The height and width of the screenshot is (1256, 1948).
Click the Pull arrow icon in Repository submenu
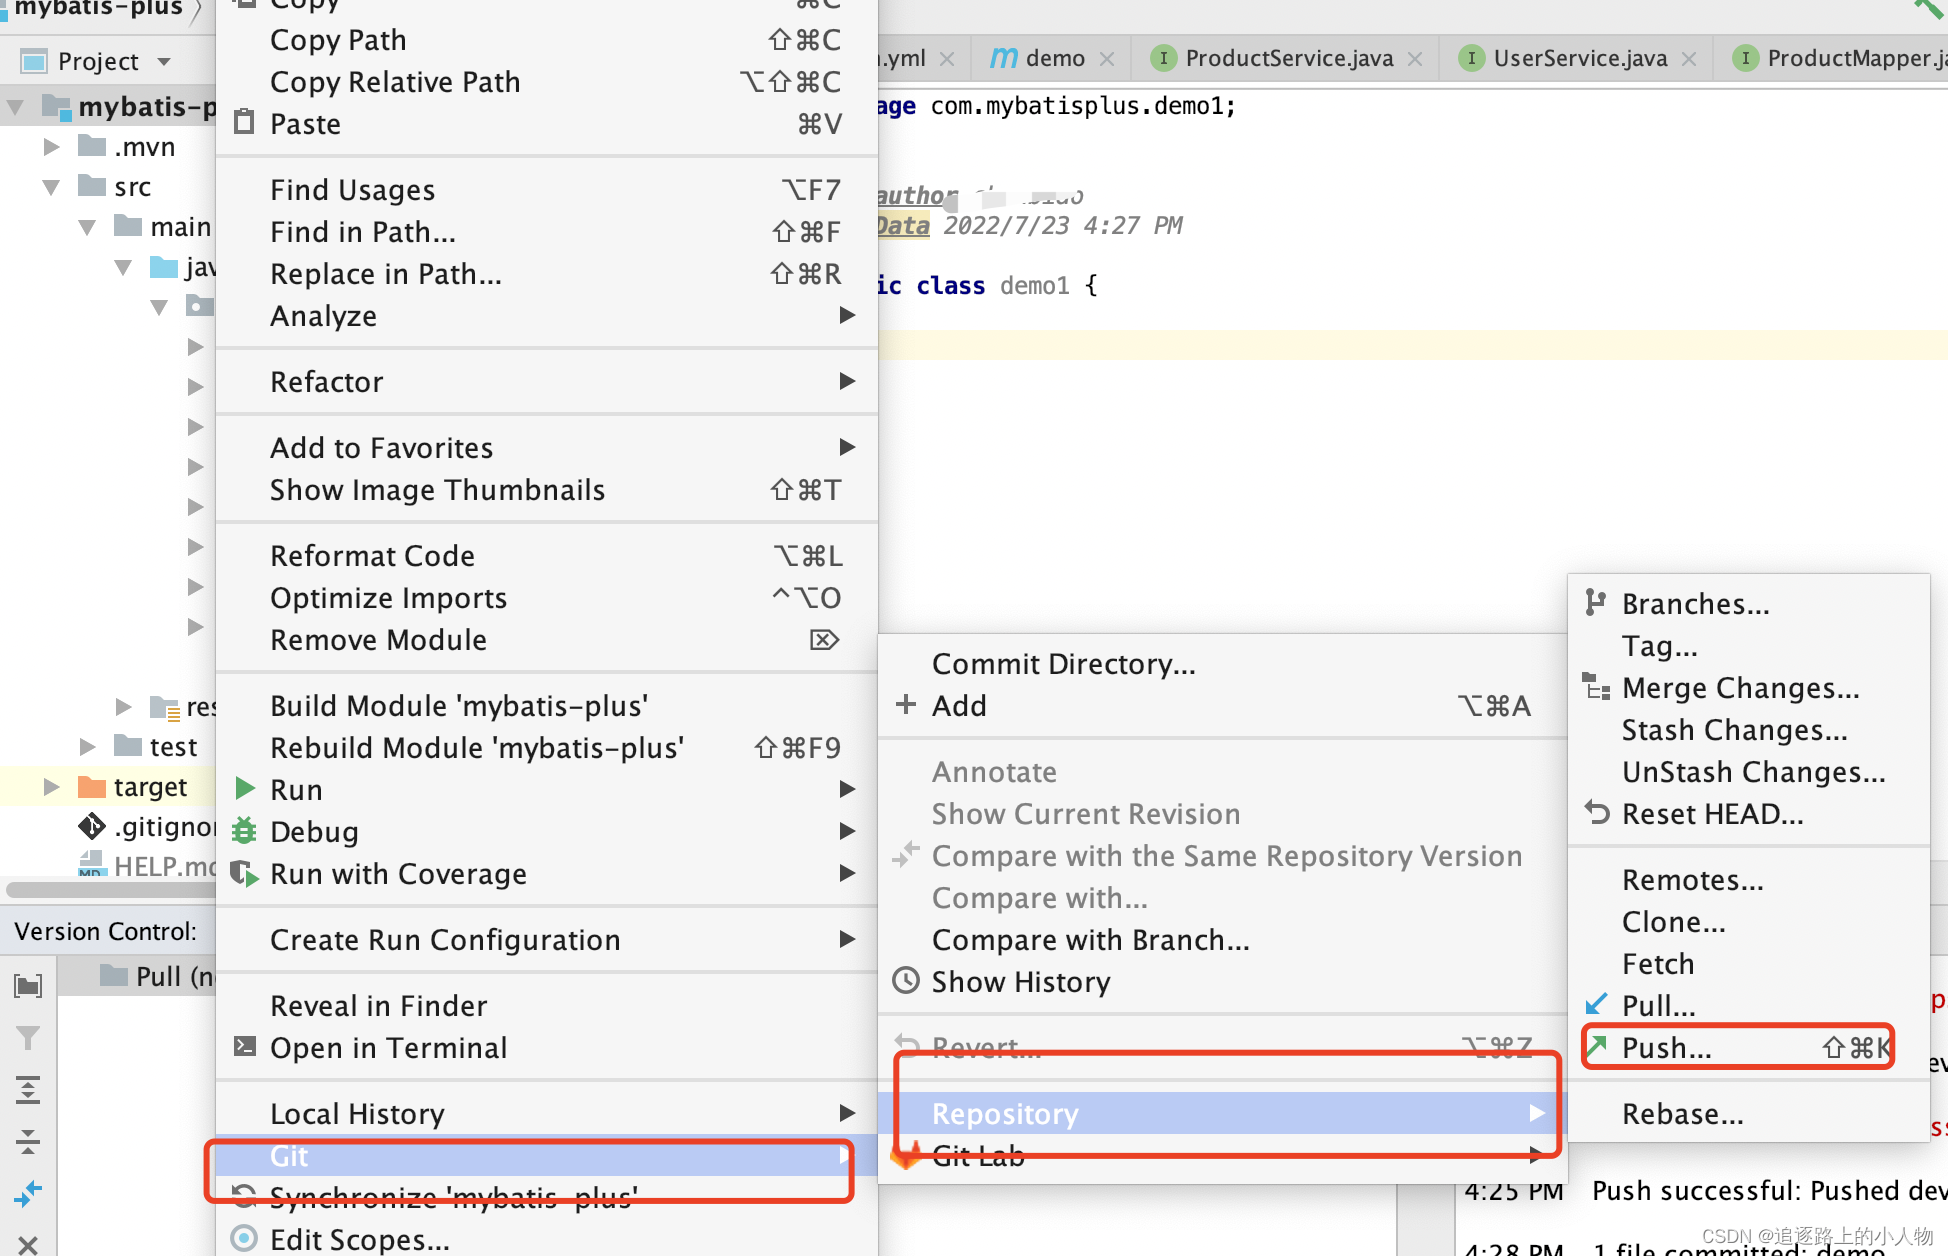click(x=1597, y=1004)
